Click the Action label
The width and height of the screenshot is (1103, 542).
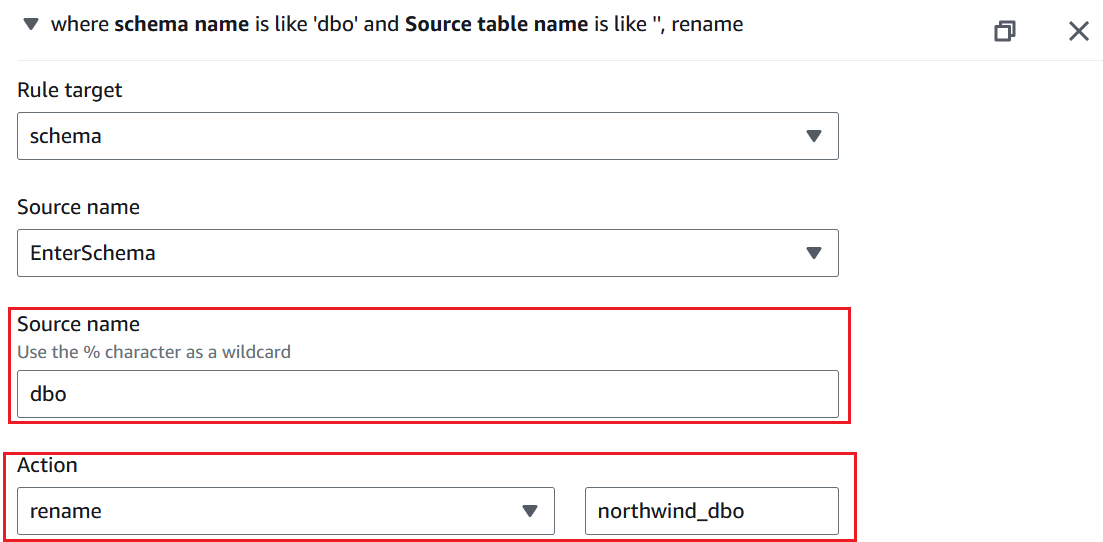point(47,465)
